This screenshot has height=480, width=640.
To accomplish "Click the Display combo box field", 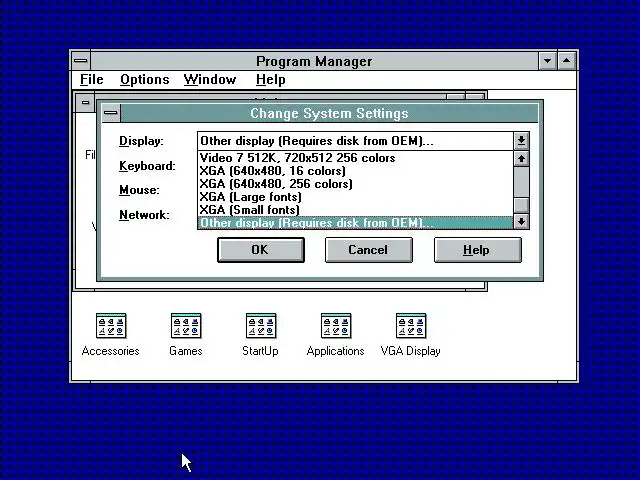I will coord(356,141).
